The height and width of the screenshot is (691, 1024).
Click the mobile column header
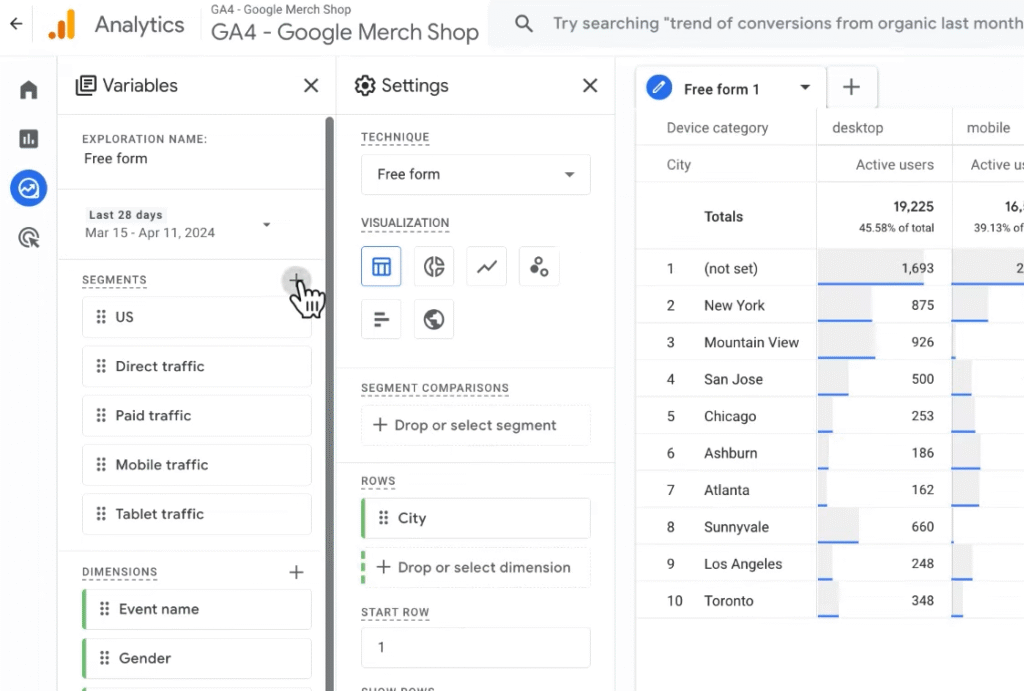(988, 128)
